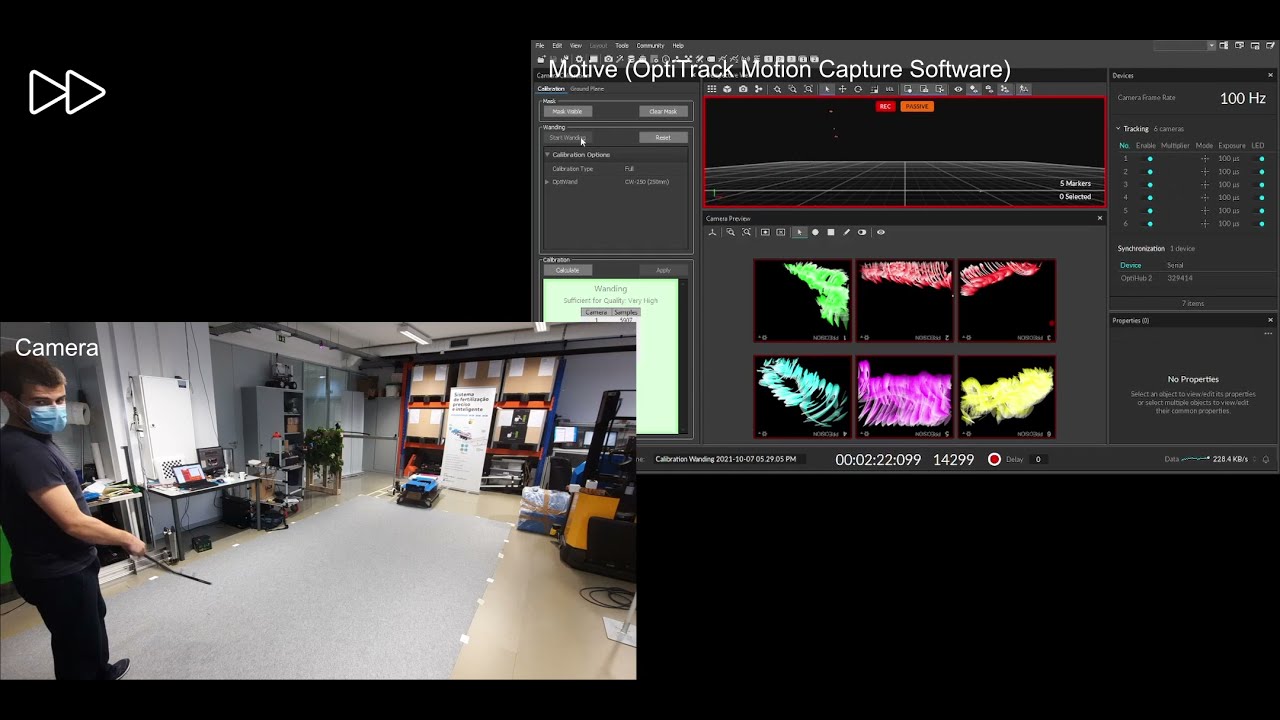Click the cube perspective view icon
The height and width of the screenshot is (720, 1280).
(727, 89)
